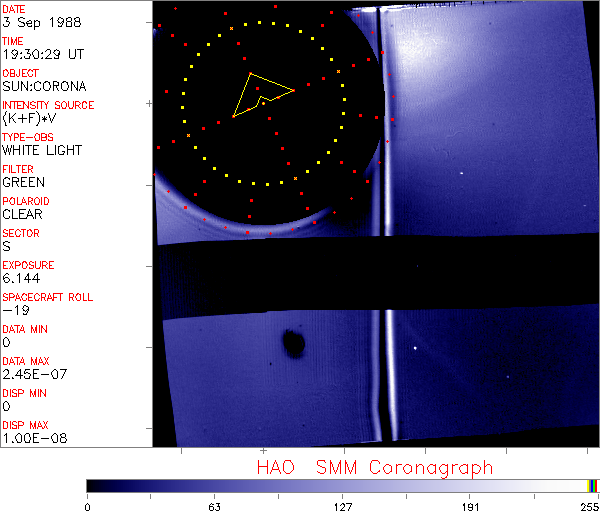Select the "WHITE LIGHT" observation type
This screenshot has width=600, height=512.
click(x=42, y=151)
